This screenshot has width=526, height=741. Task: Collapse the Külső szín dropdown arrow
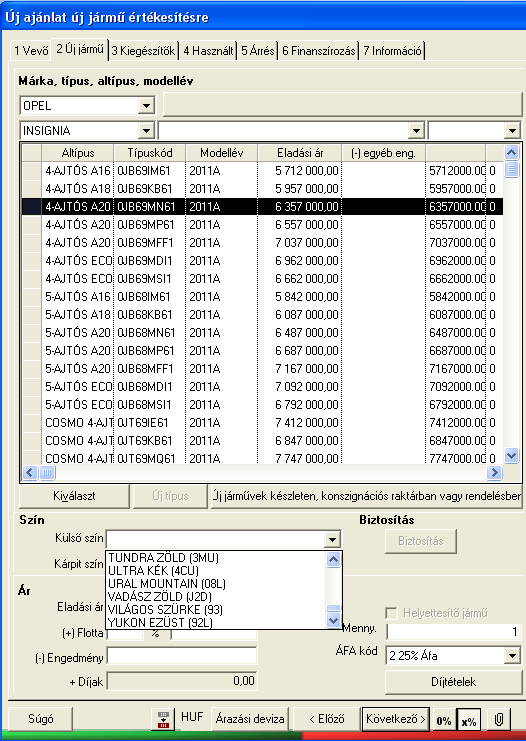332,539
